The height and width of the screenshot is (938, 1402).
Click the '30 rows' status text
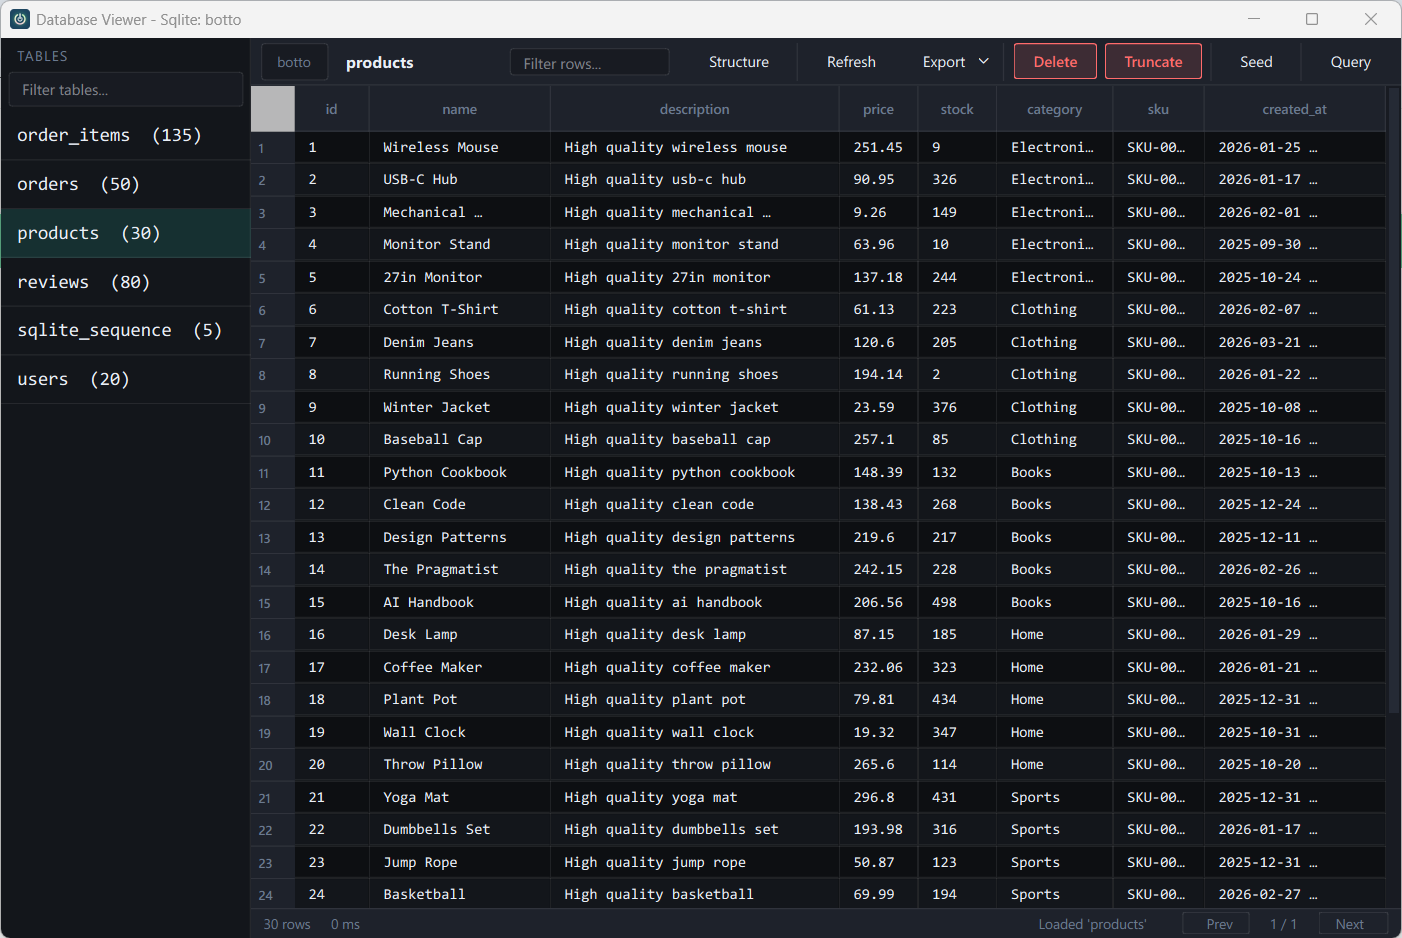pos(287,924)
